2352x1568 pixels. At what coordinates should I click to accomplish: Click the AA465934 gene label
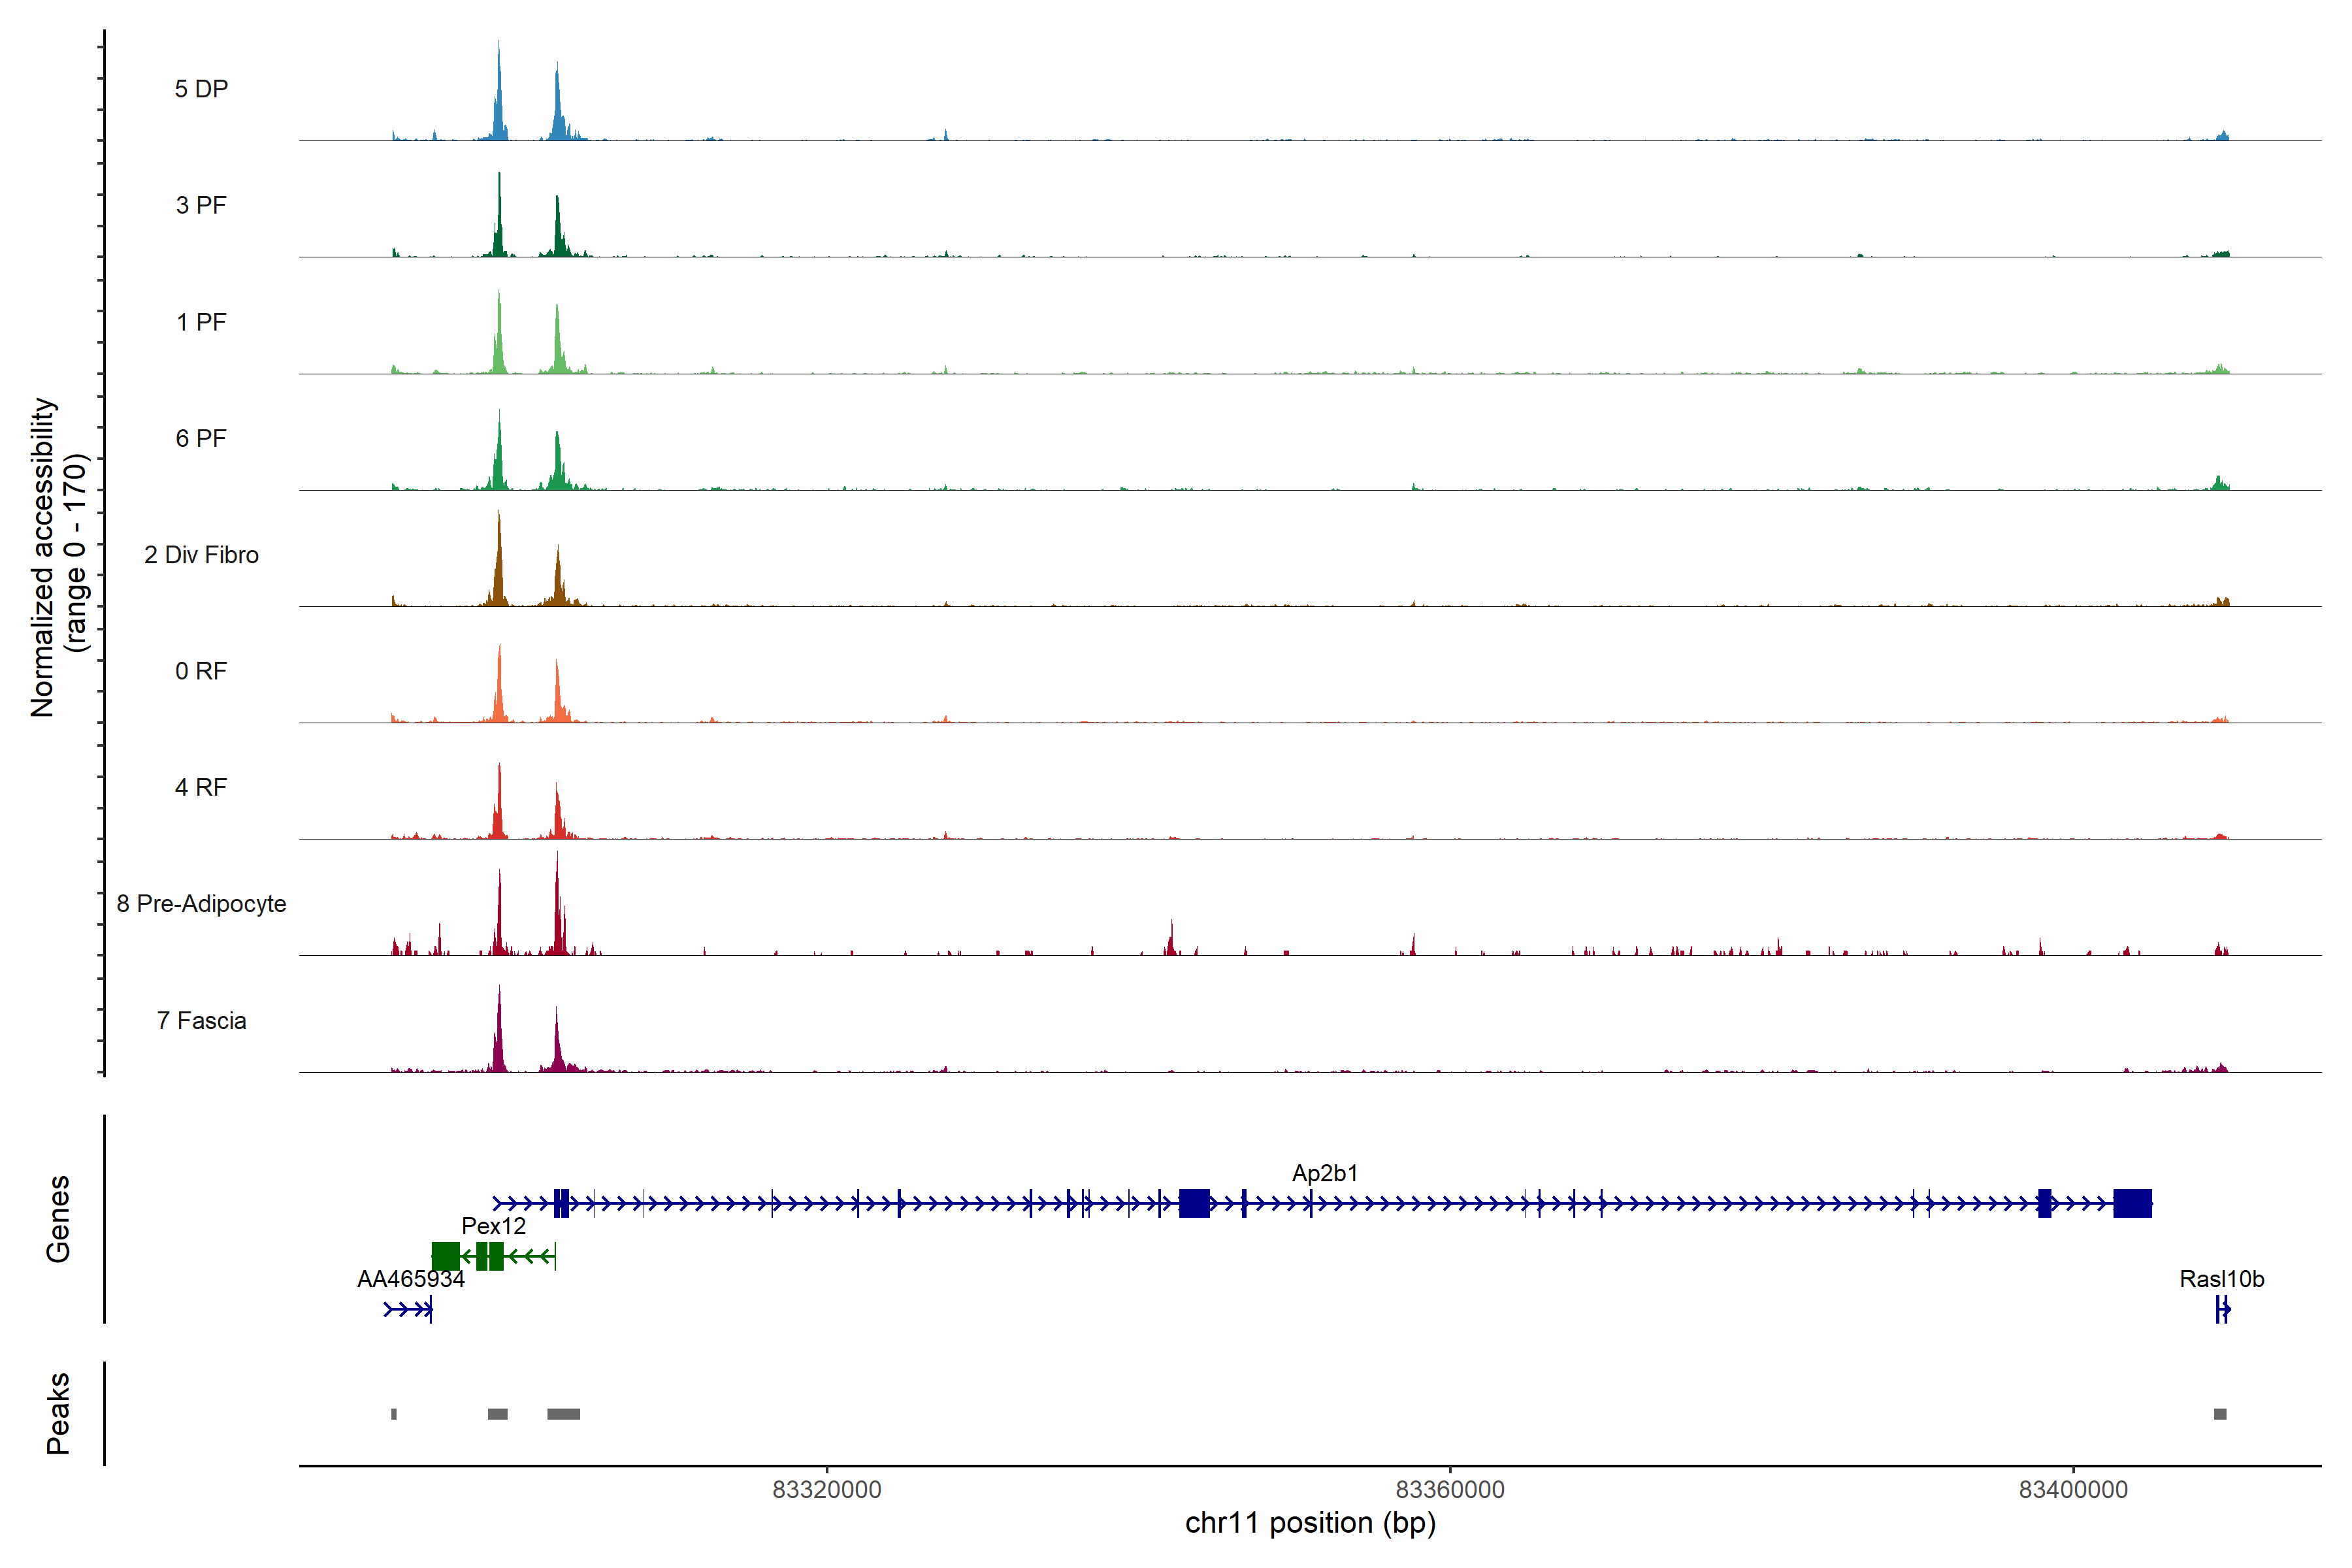coord(410,1279)
